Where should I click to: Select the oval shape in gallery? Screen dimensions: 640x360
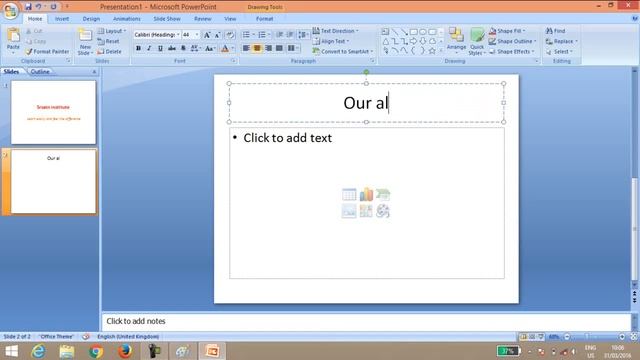pyautogui.click(x=423, y=31)
